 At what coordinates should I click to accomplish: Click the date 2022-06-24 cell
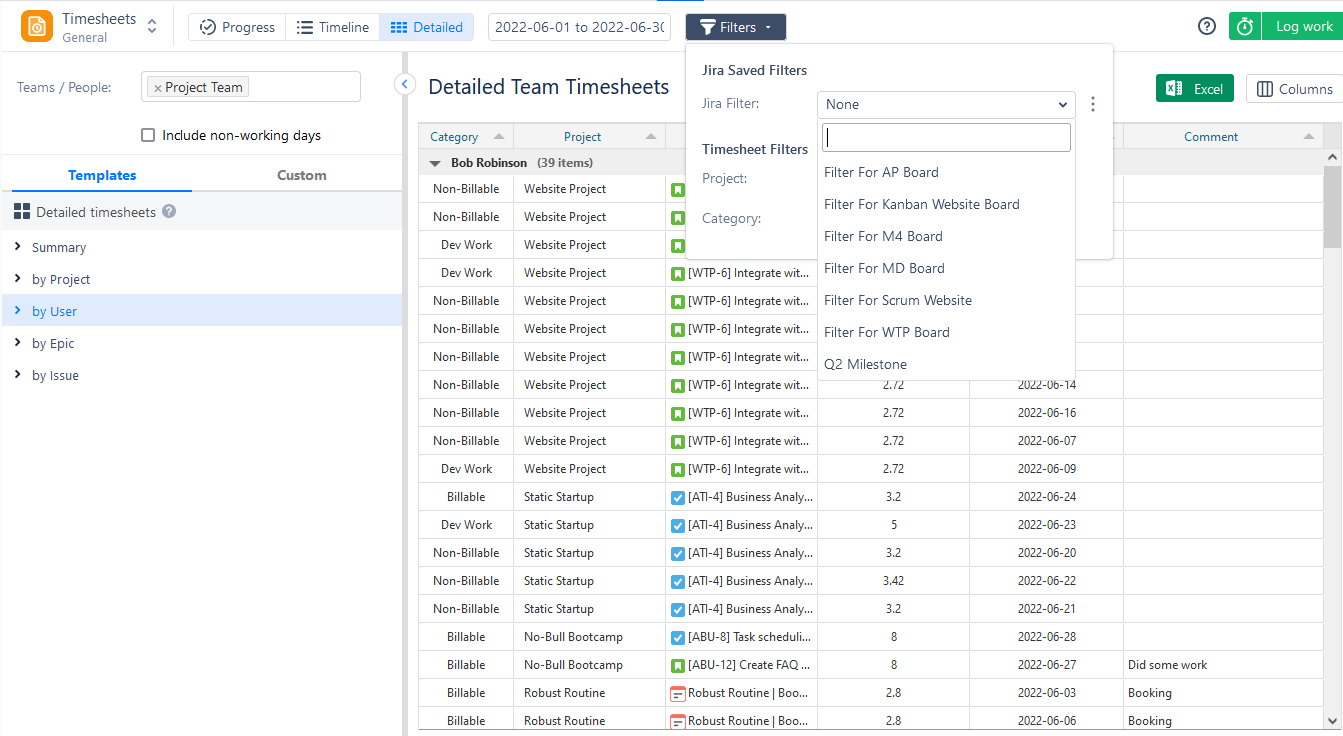[1047, 497]
